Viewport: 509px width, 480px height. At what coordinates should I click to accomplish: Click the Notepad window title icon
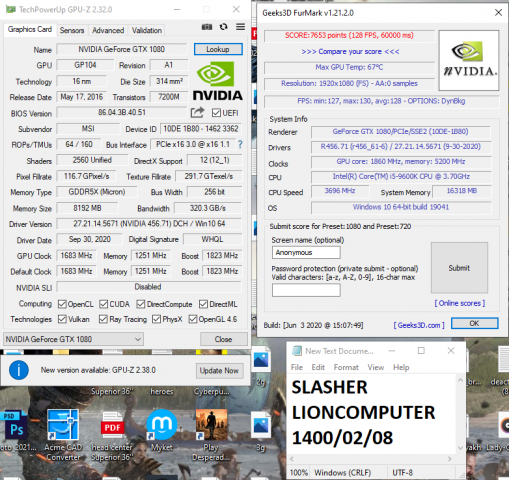tap(297, 351)
